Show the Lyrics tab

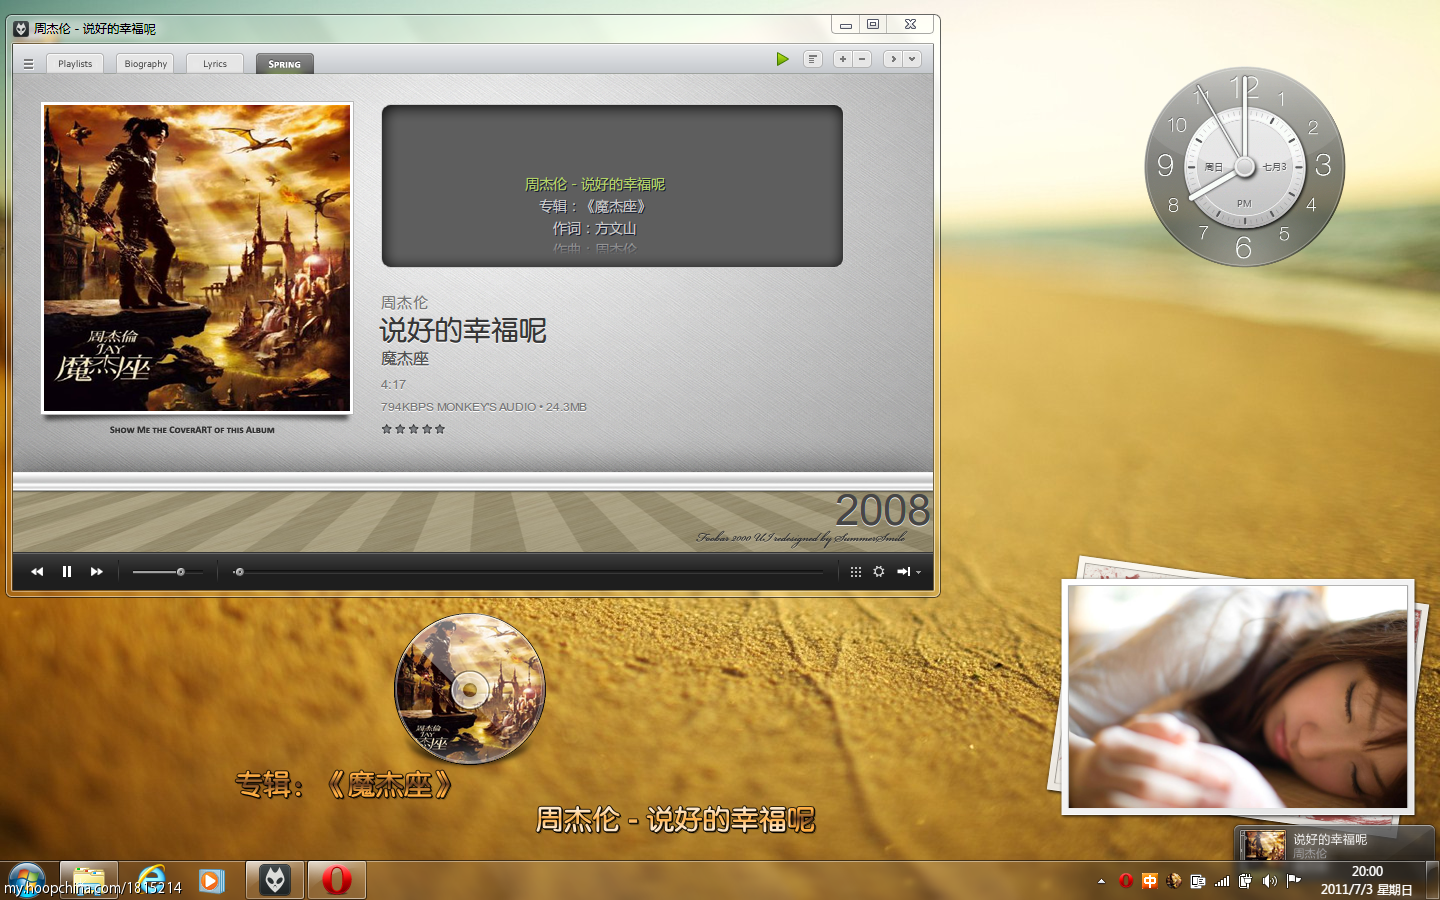coord(215,64)
